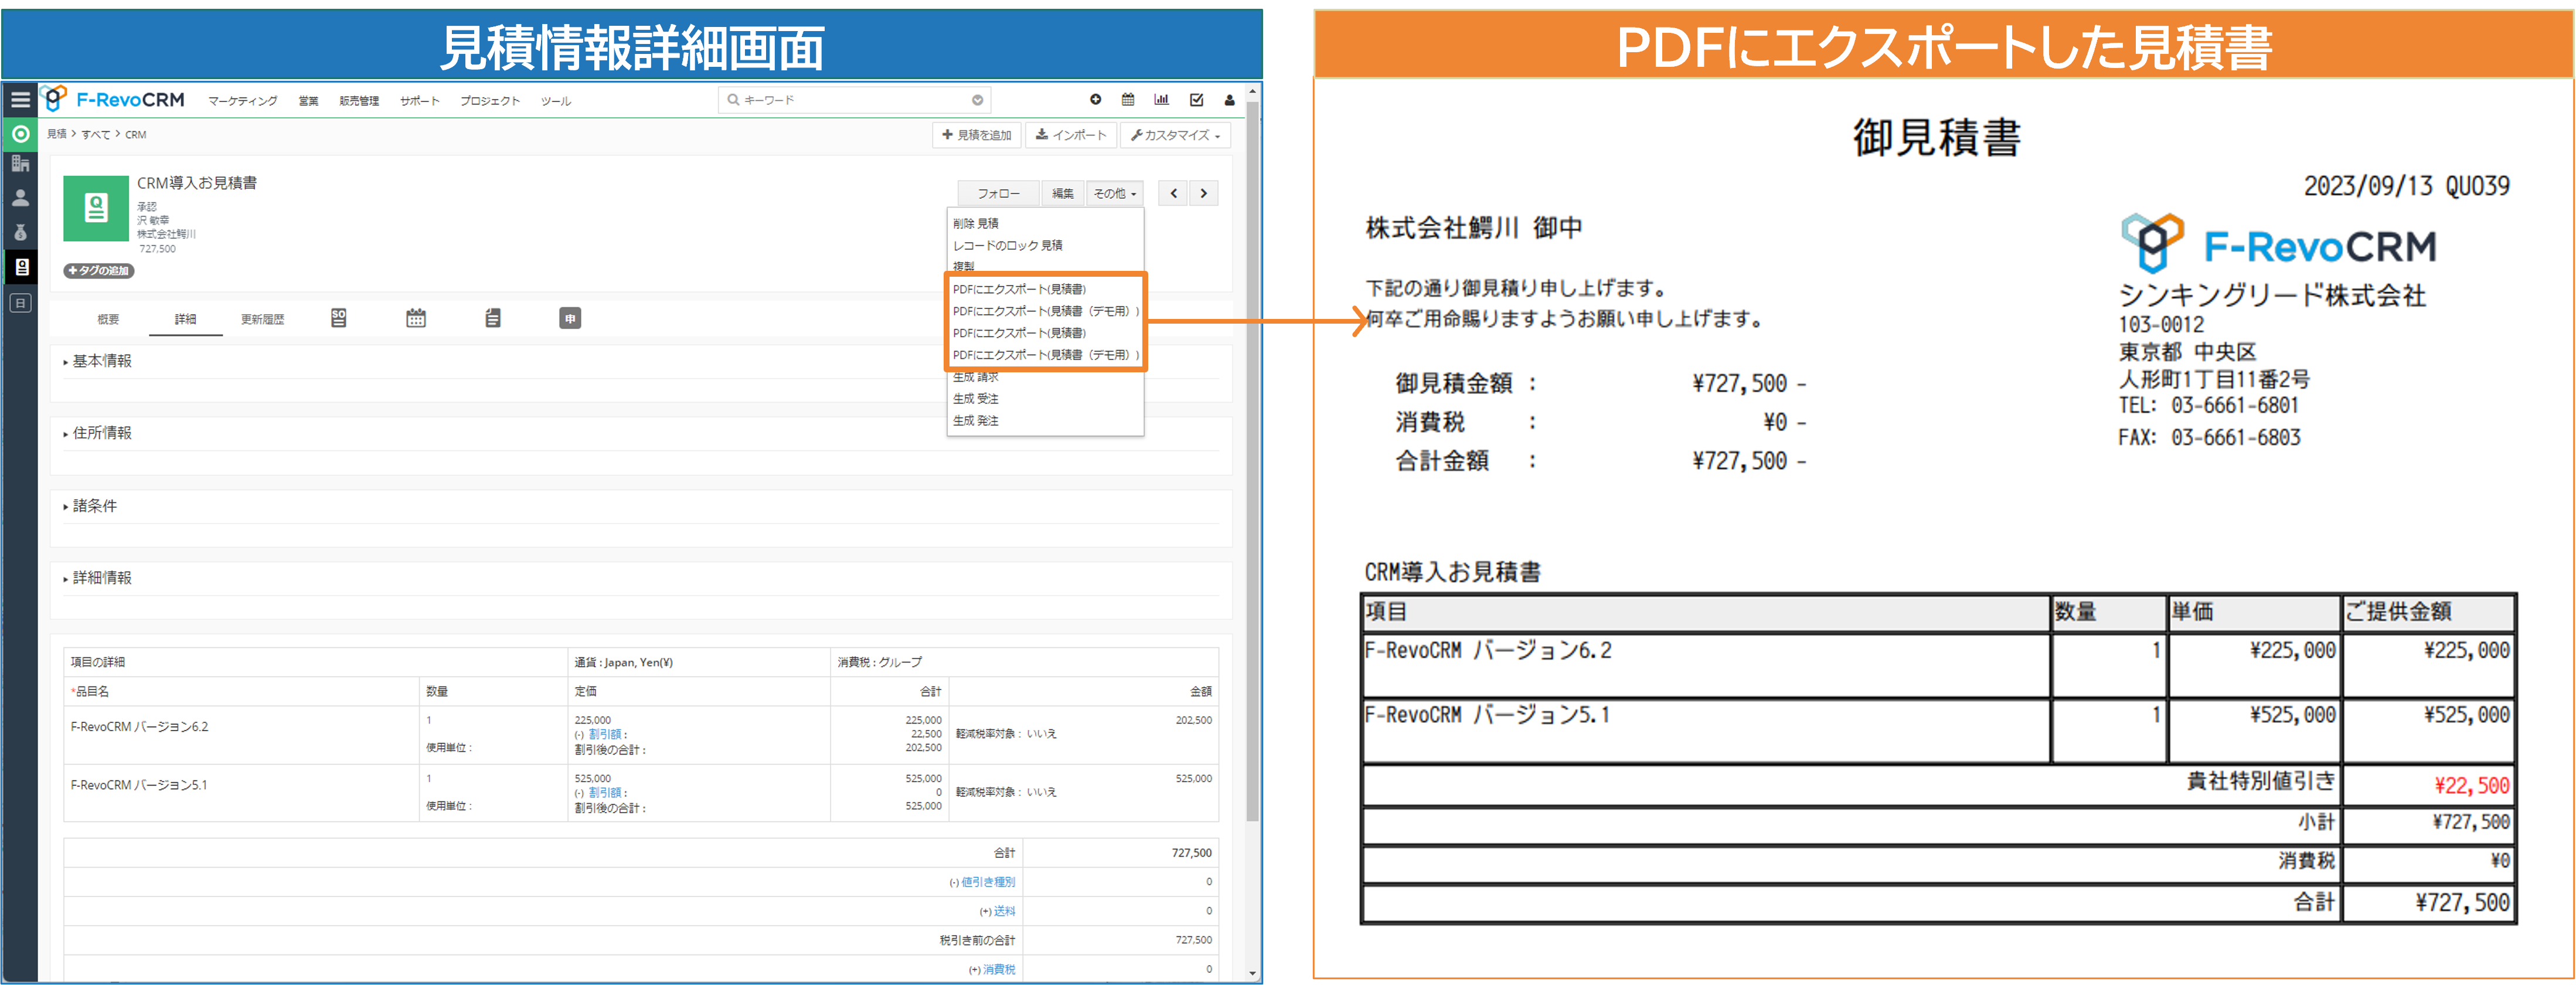This screenshot has height=985, width=2576.
Task: Go to previous record arrow
Action: tap(1173, 193)
